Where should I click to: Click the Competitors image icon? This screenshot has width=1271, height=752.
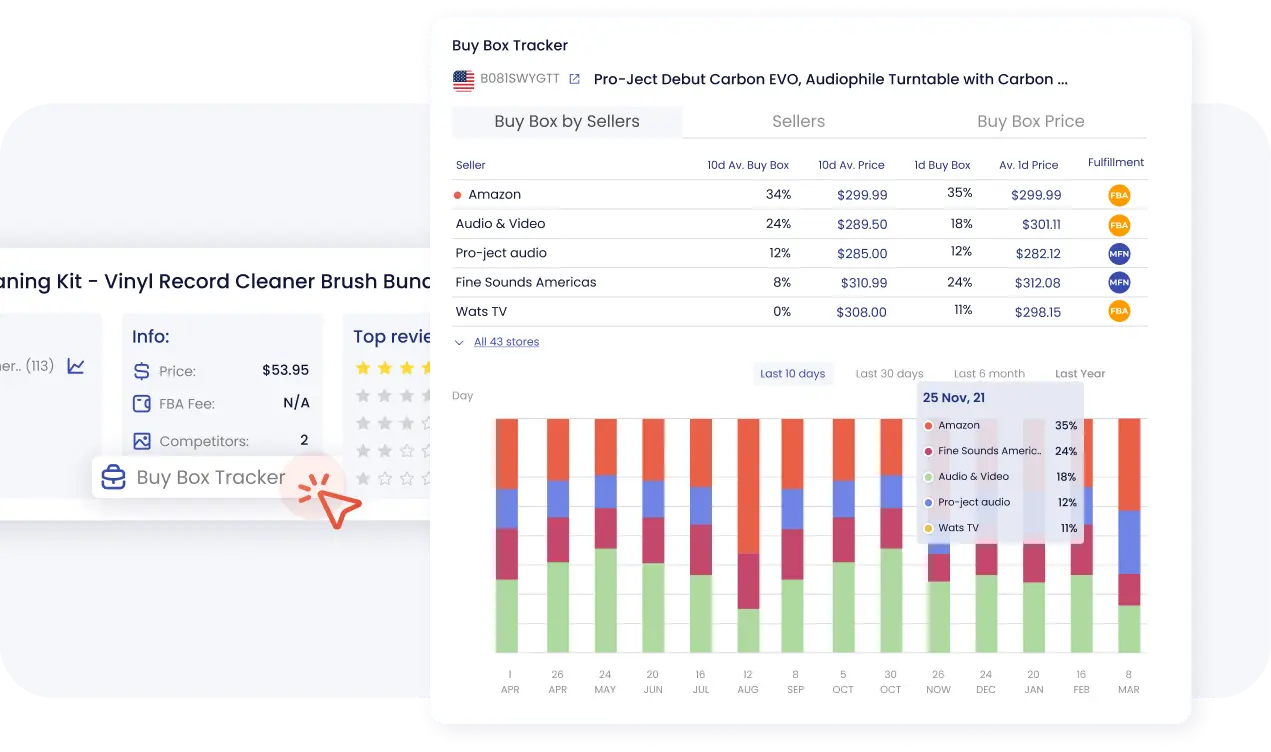pos(142,441)
